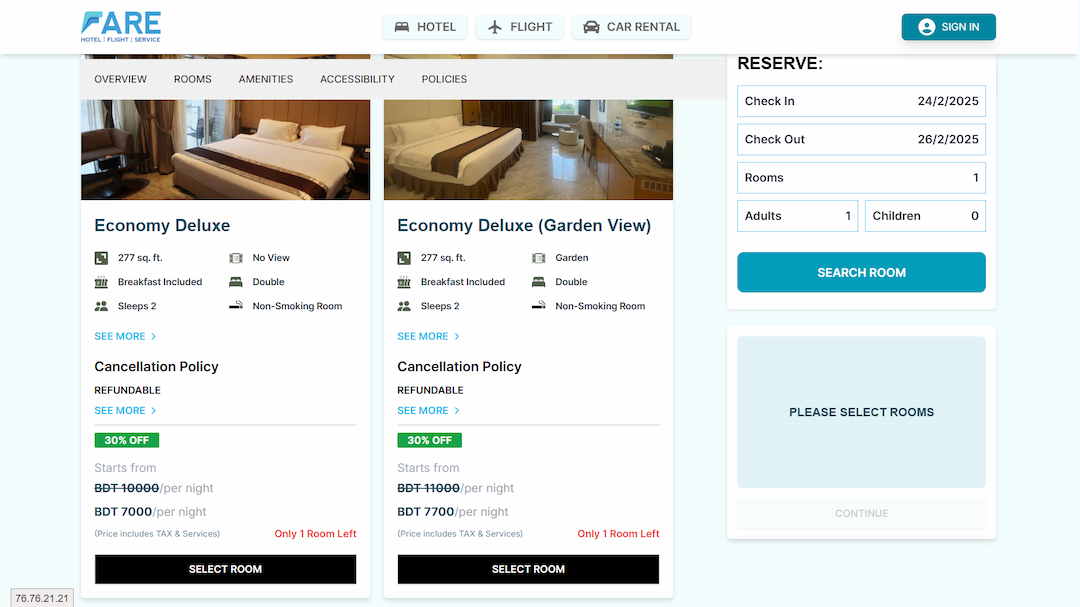
Task: Open the Check Out date field
Action: coord(861,139)
